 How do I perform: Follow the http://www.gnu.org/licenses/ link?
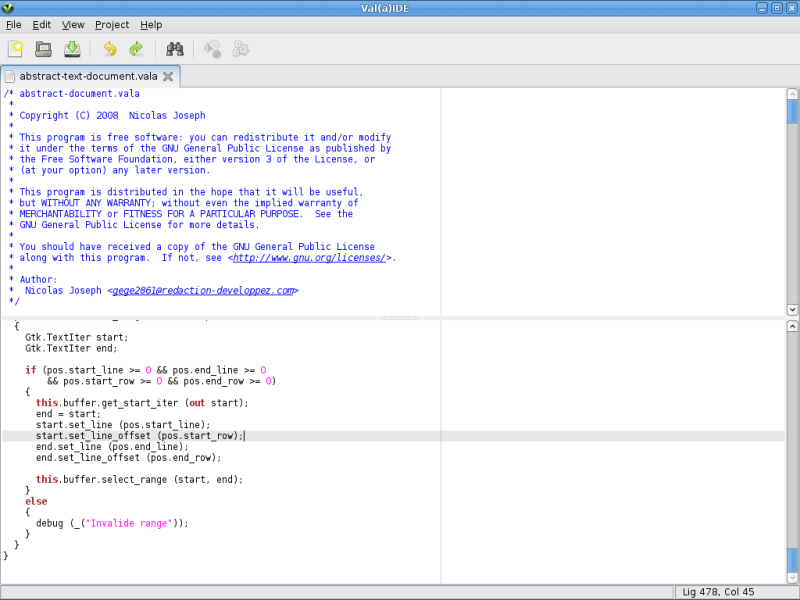[309, 258]
